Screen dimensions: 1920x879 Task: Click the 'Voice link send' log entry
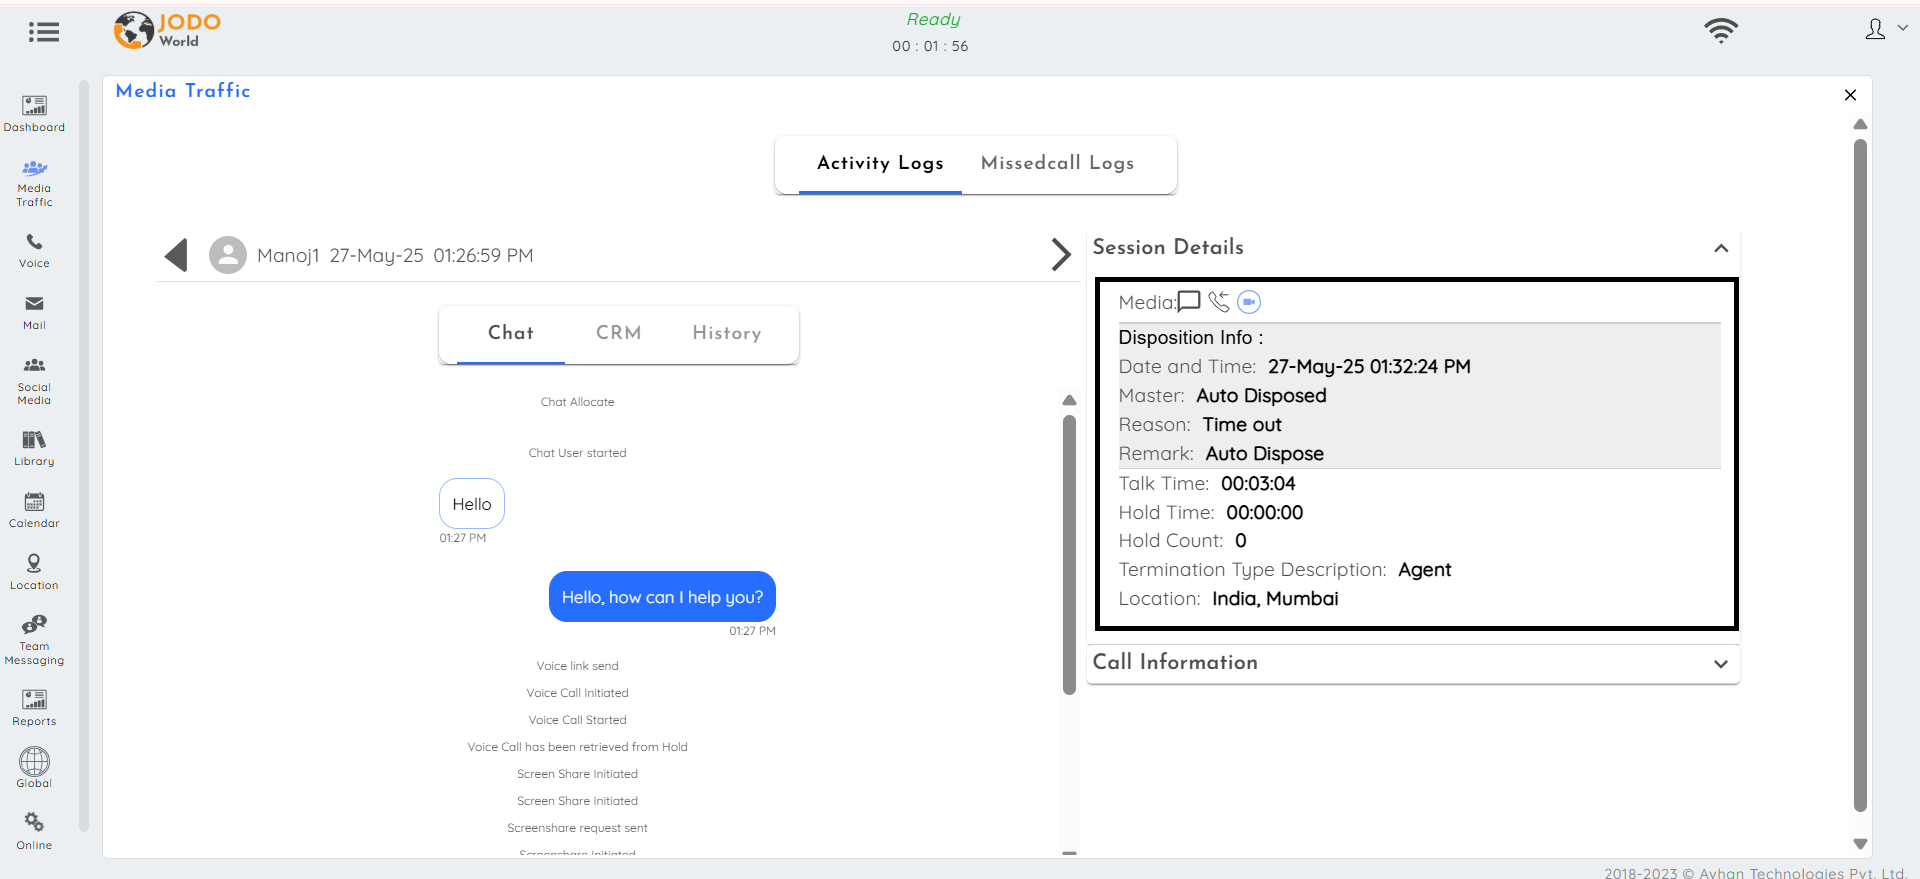click(578, 666)
